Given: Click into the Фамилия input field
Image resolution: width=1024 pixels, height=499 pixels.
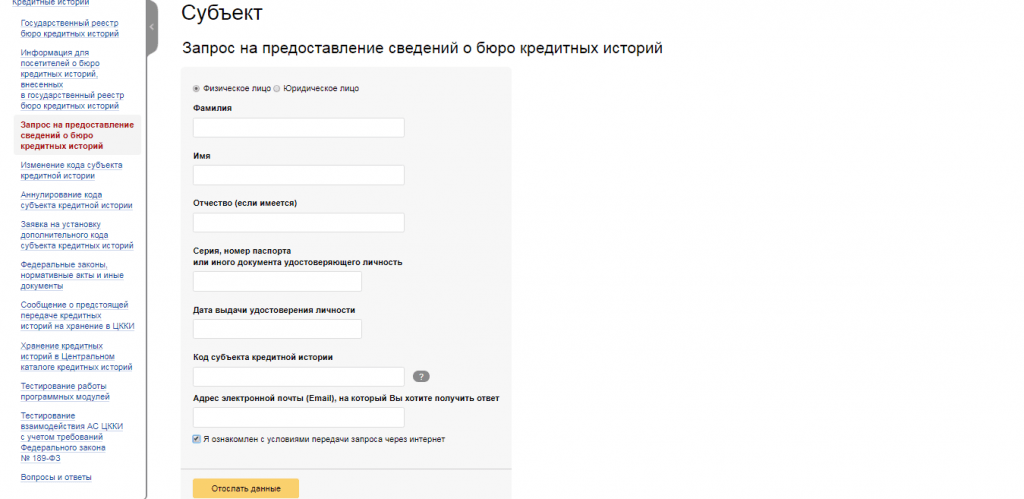Looking at the screenshot, I should click(x=298, y=127).
